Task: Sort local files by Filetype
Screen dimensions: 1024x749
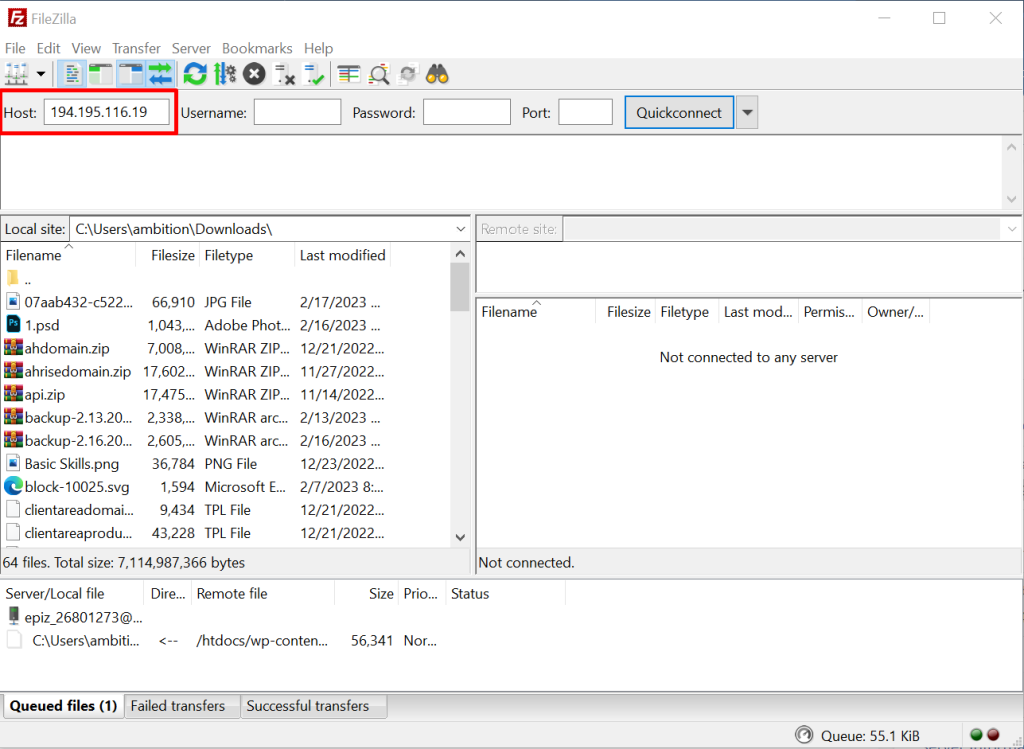Action: point(247,255)
